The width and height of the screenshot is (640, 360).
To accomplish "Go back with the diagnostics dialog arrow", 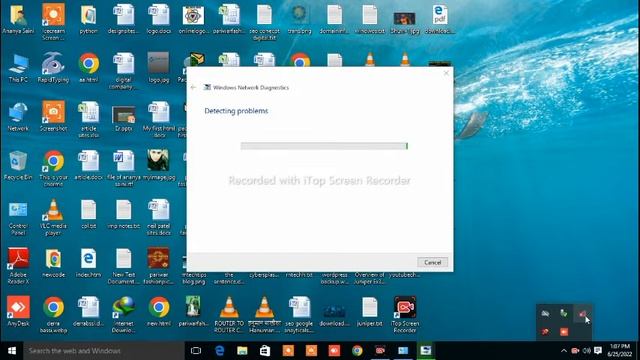I will tap(193, 87).
